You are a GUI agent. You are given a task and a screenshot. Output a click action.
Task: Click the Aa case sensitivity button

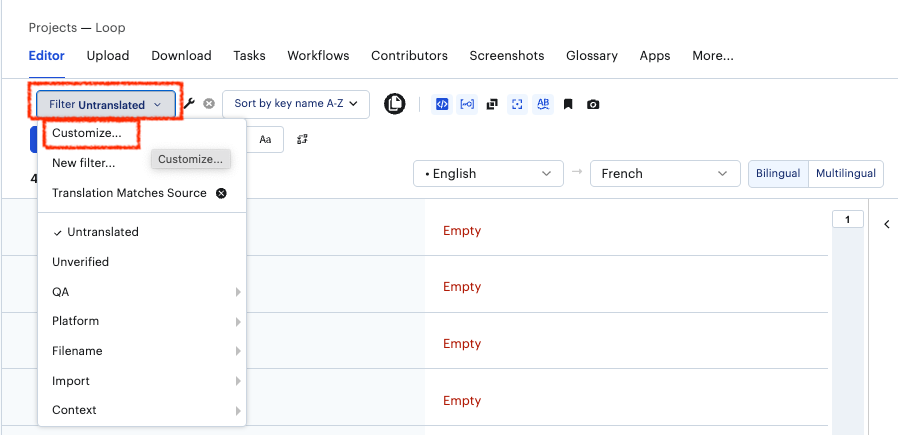pos(265,140)
